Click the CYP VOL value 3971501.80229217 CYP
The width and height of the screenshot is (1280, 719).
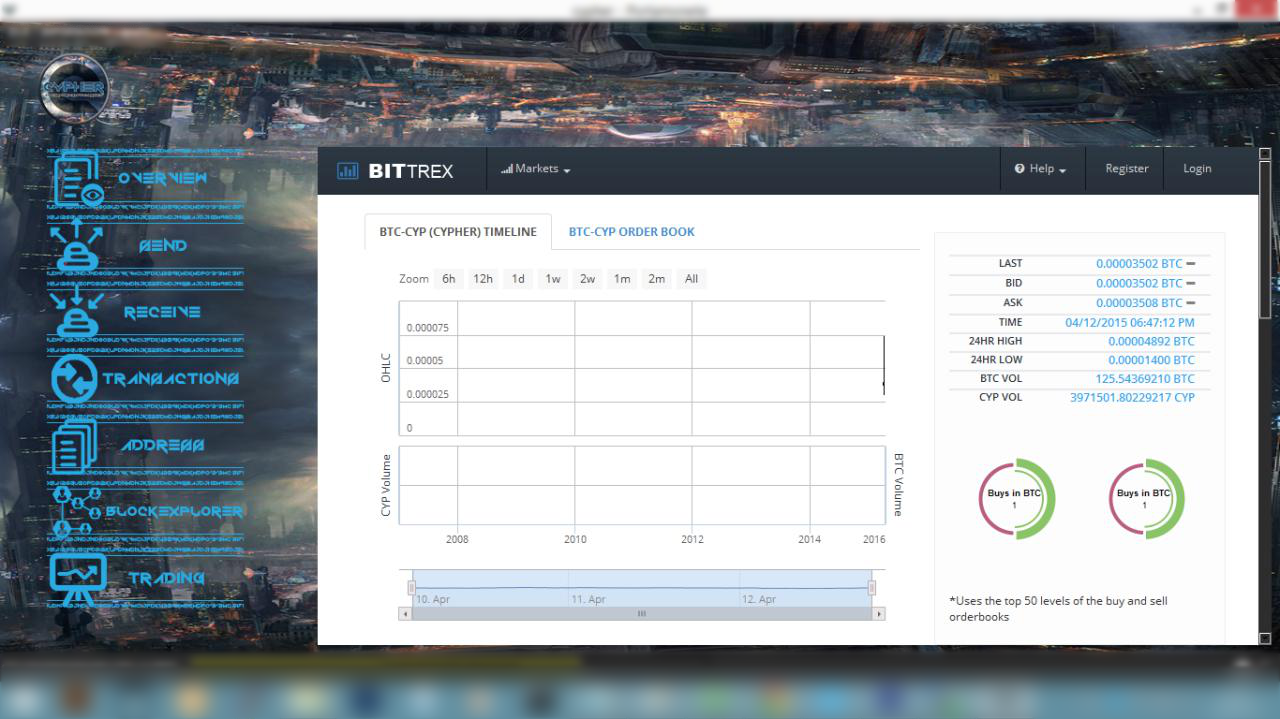pos(1132,398)
